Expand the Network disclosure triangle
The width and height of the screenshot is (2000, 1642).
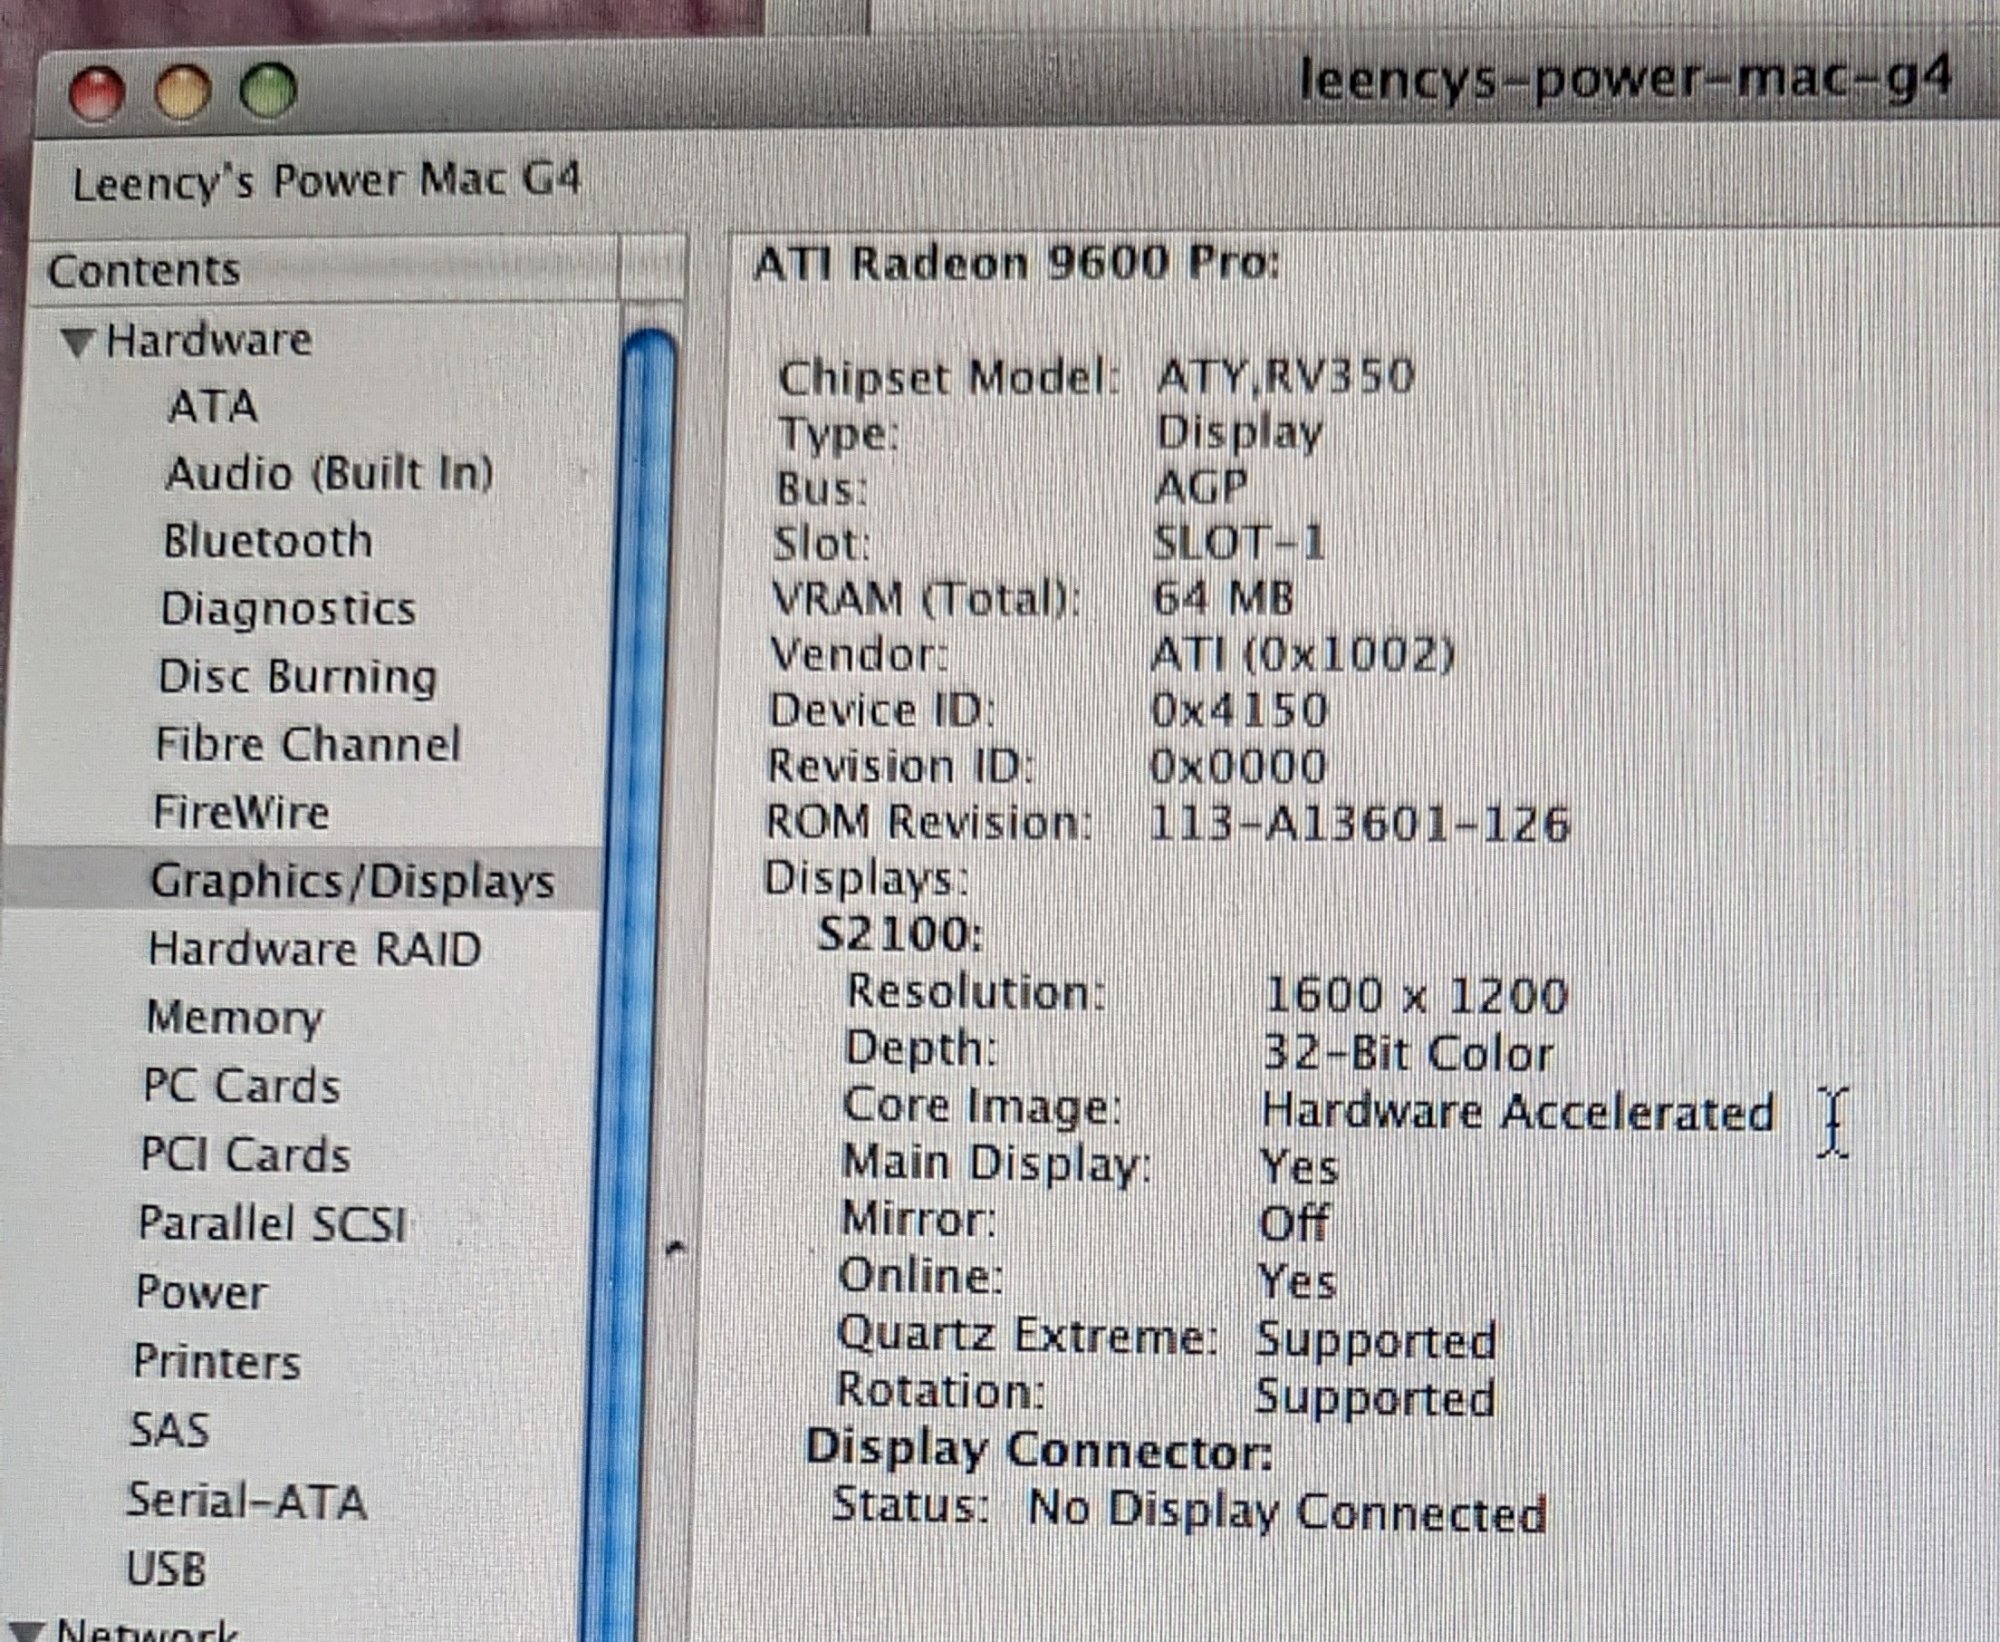pyautogui.click(x=28, y=1630)
